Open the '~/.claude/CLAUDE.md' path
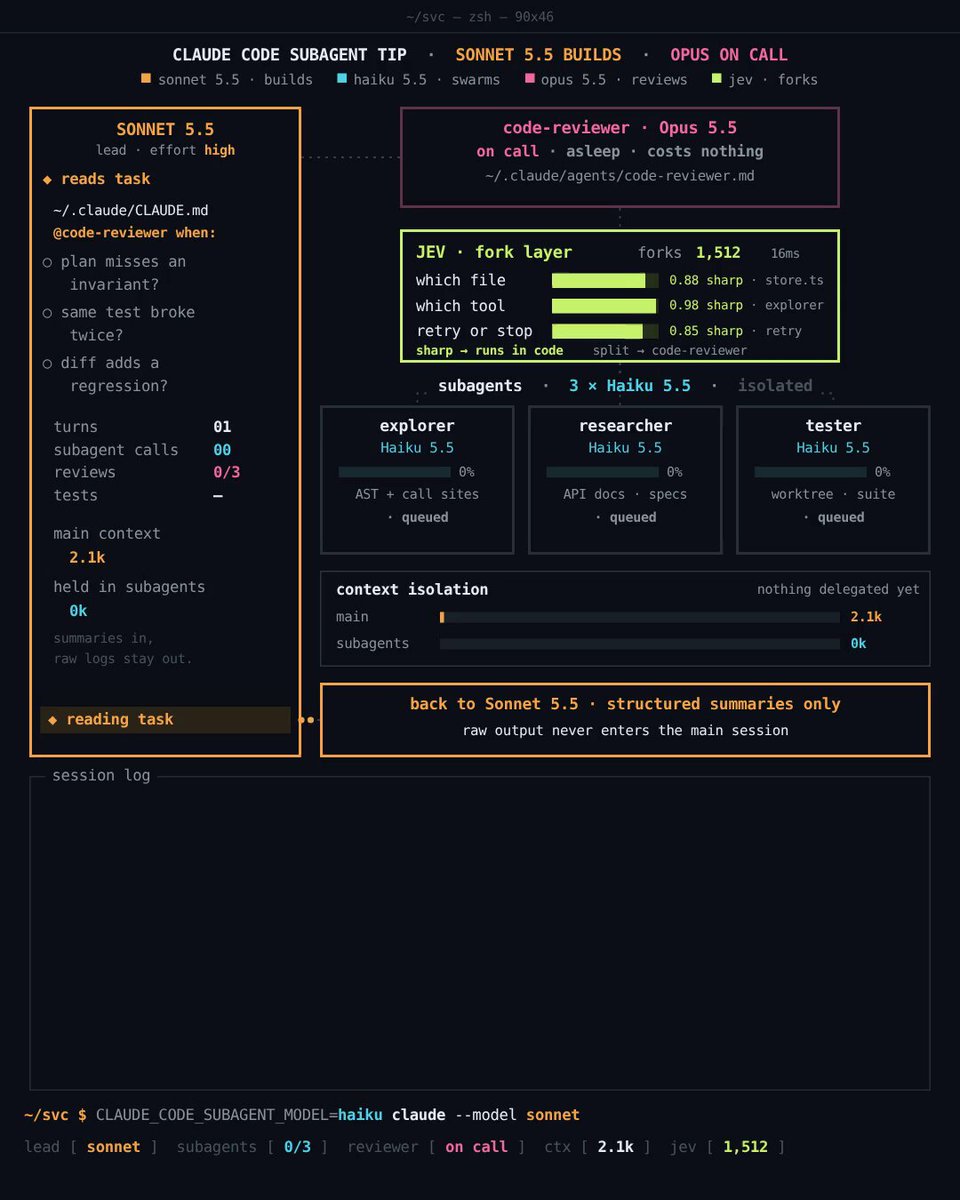The image size is (960, 1200). point(131,211)
